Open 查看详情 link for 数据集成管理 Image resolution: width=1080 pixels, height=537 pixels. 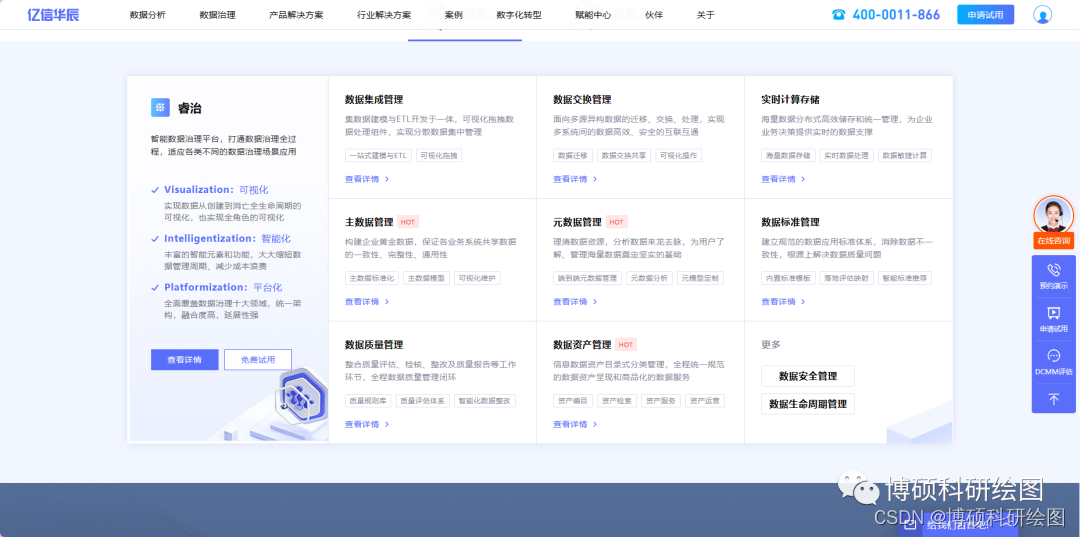362,179
